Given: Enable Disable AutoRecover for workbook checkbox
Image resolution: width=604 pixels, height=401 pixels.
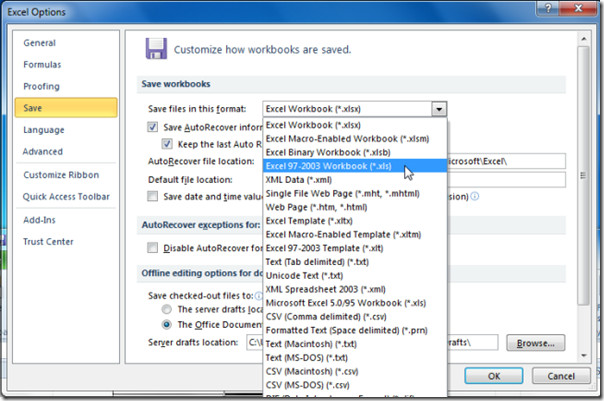Looking at the screenshot, I should 153,248.
